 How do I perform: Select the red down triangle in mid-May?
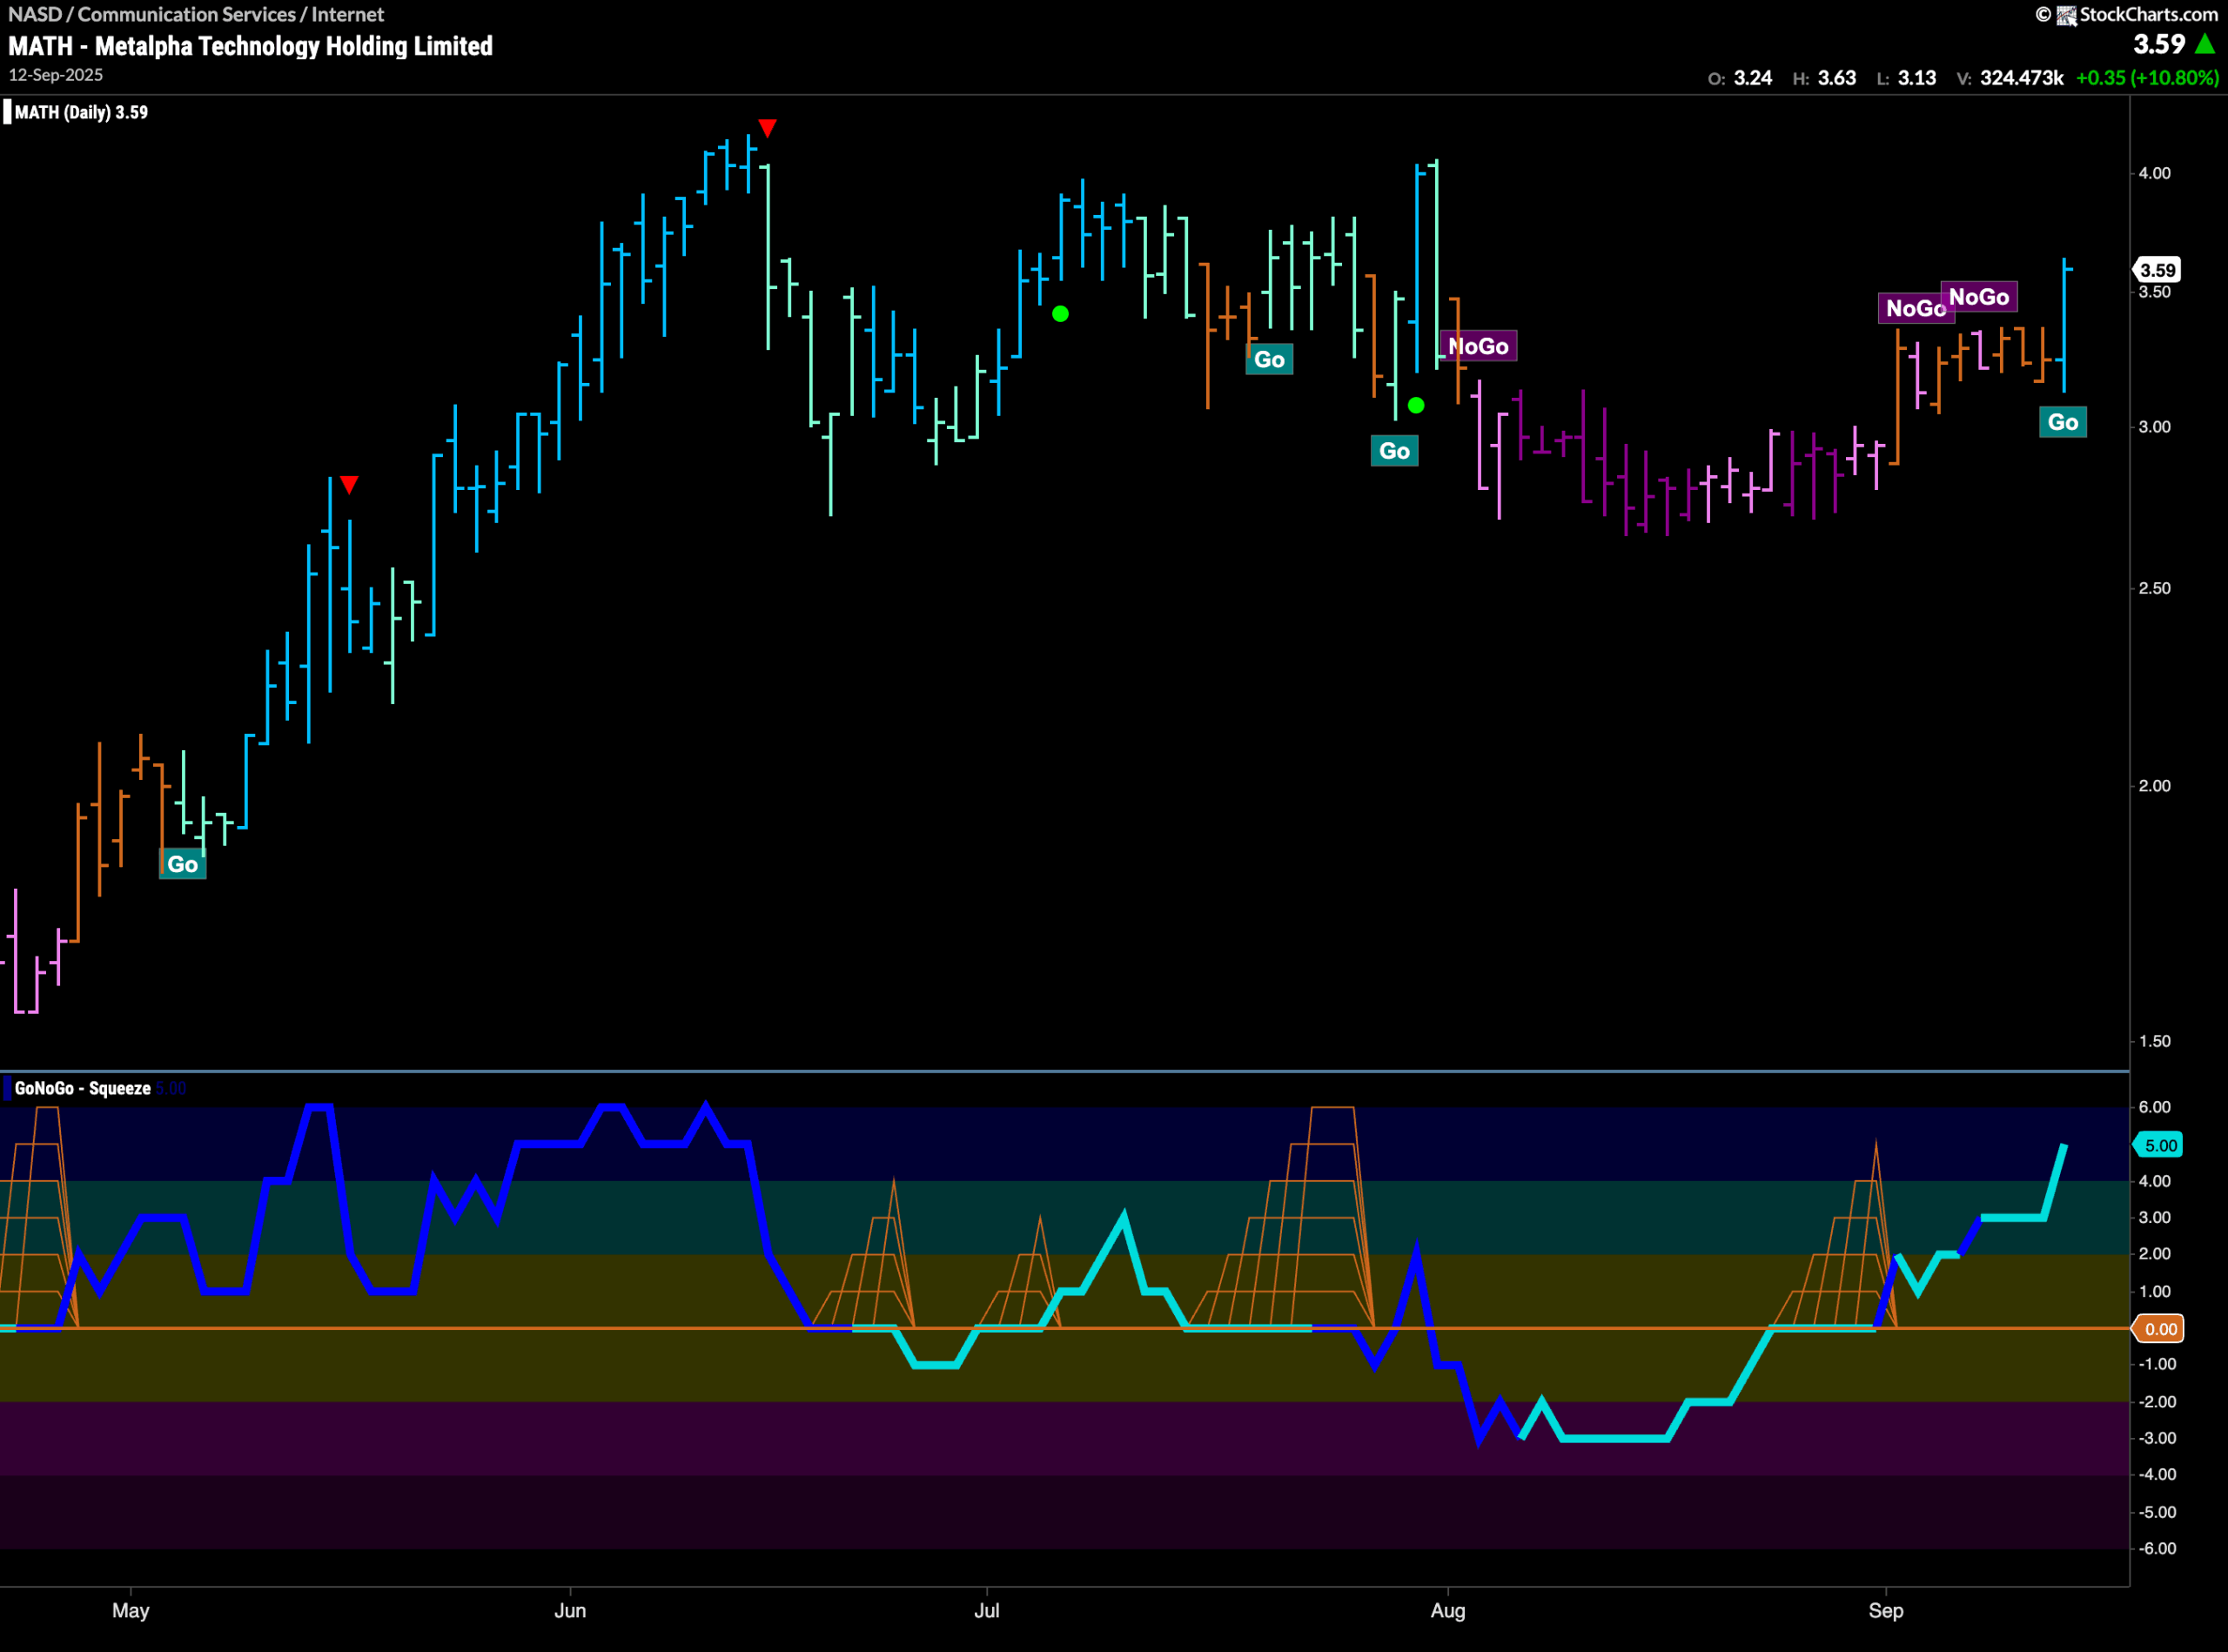point(349,485)
